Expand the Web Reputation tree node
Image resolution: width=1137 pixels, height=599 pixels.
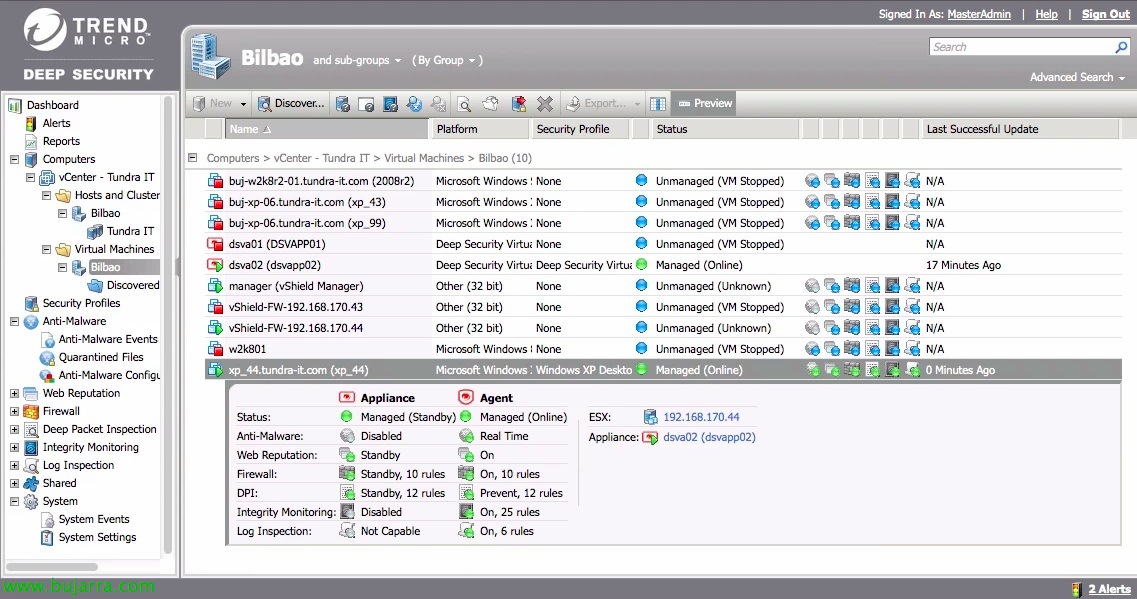pos(14,394)
